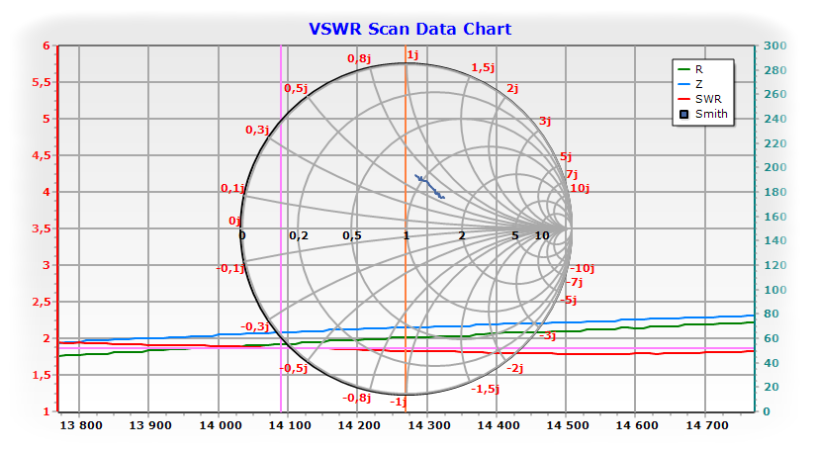Click the right axis value 300

775,46
